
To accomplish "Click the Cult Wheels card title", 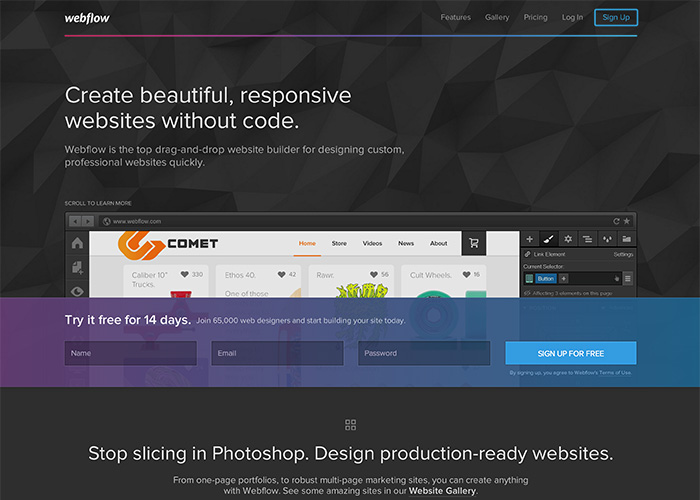I will pos(431,275).
